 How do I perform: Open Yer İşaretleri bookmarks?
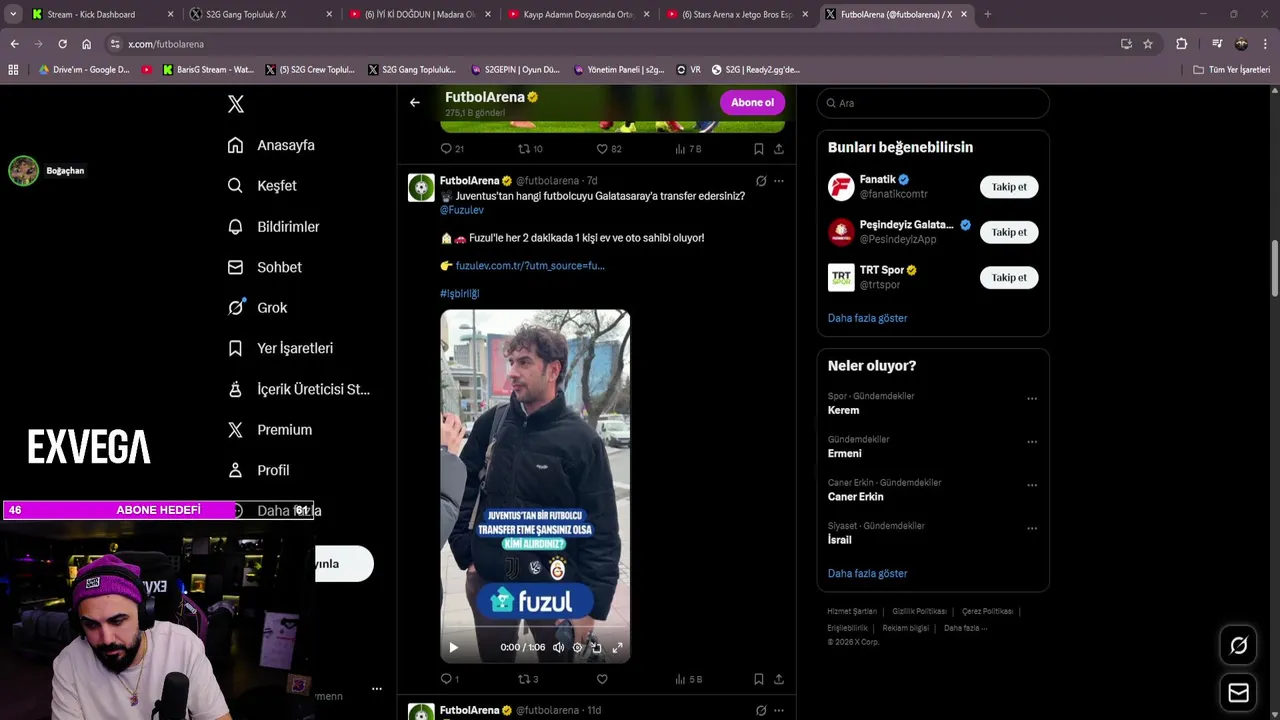tap(280, 348)
